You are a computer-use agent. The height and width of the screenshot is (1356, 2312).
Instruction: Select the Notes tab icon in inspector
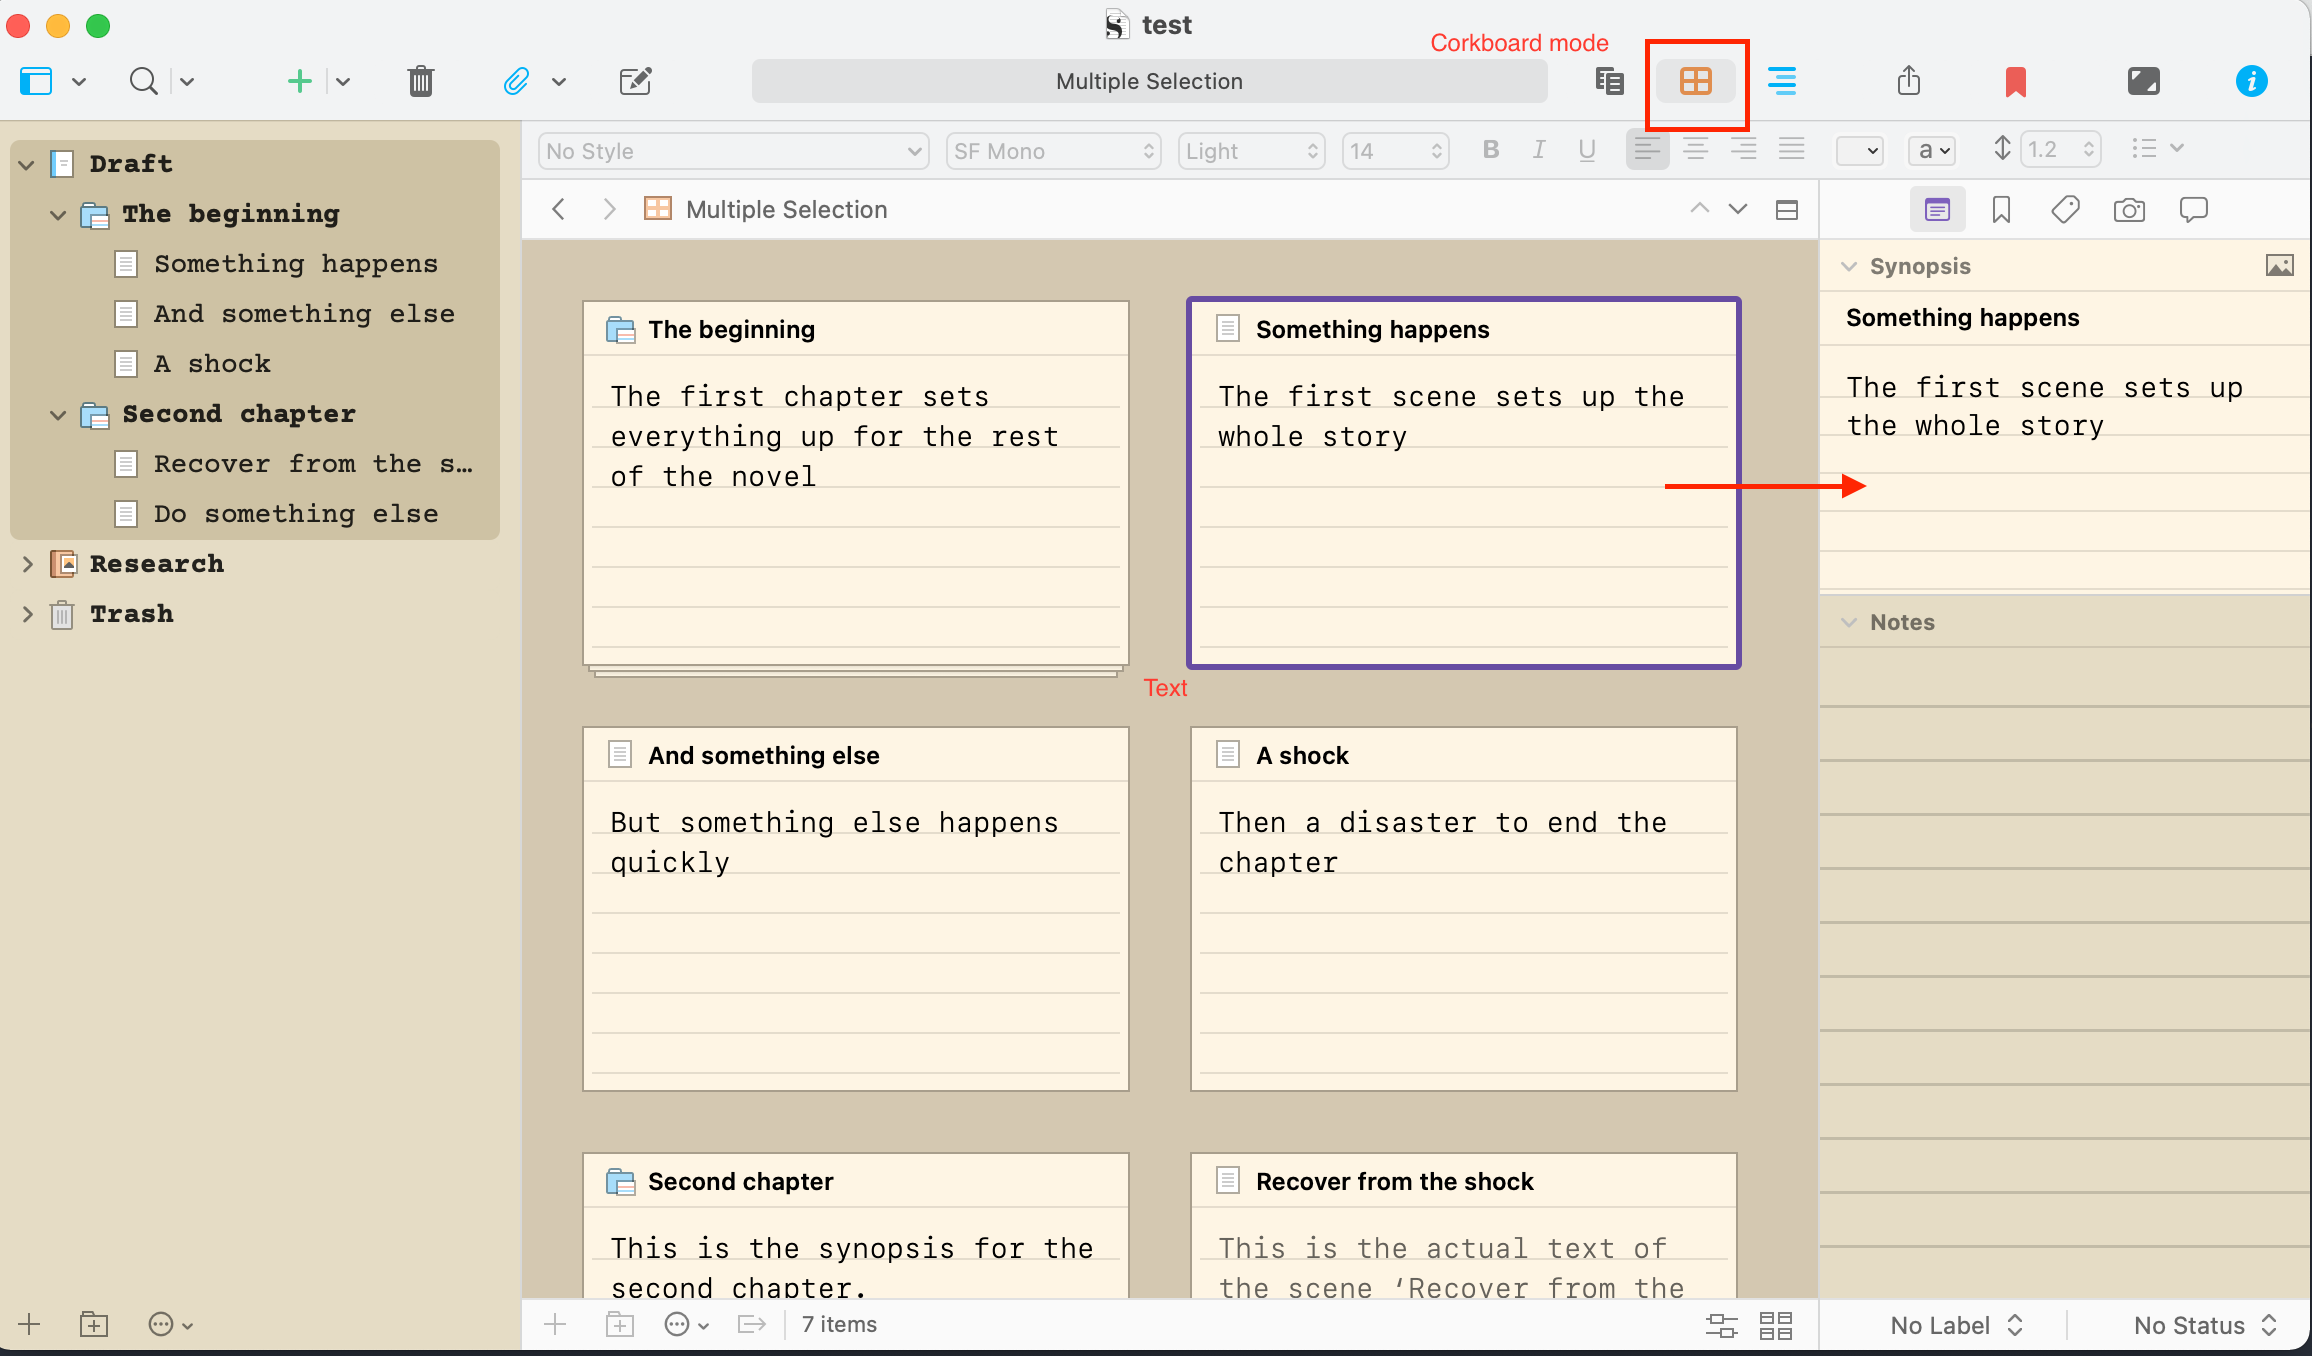(1937, 210)
